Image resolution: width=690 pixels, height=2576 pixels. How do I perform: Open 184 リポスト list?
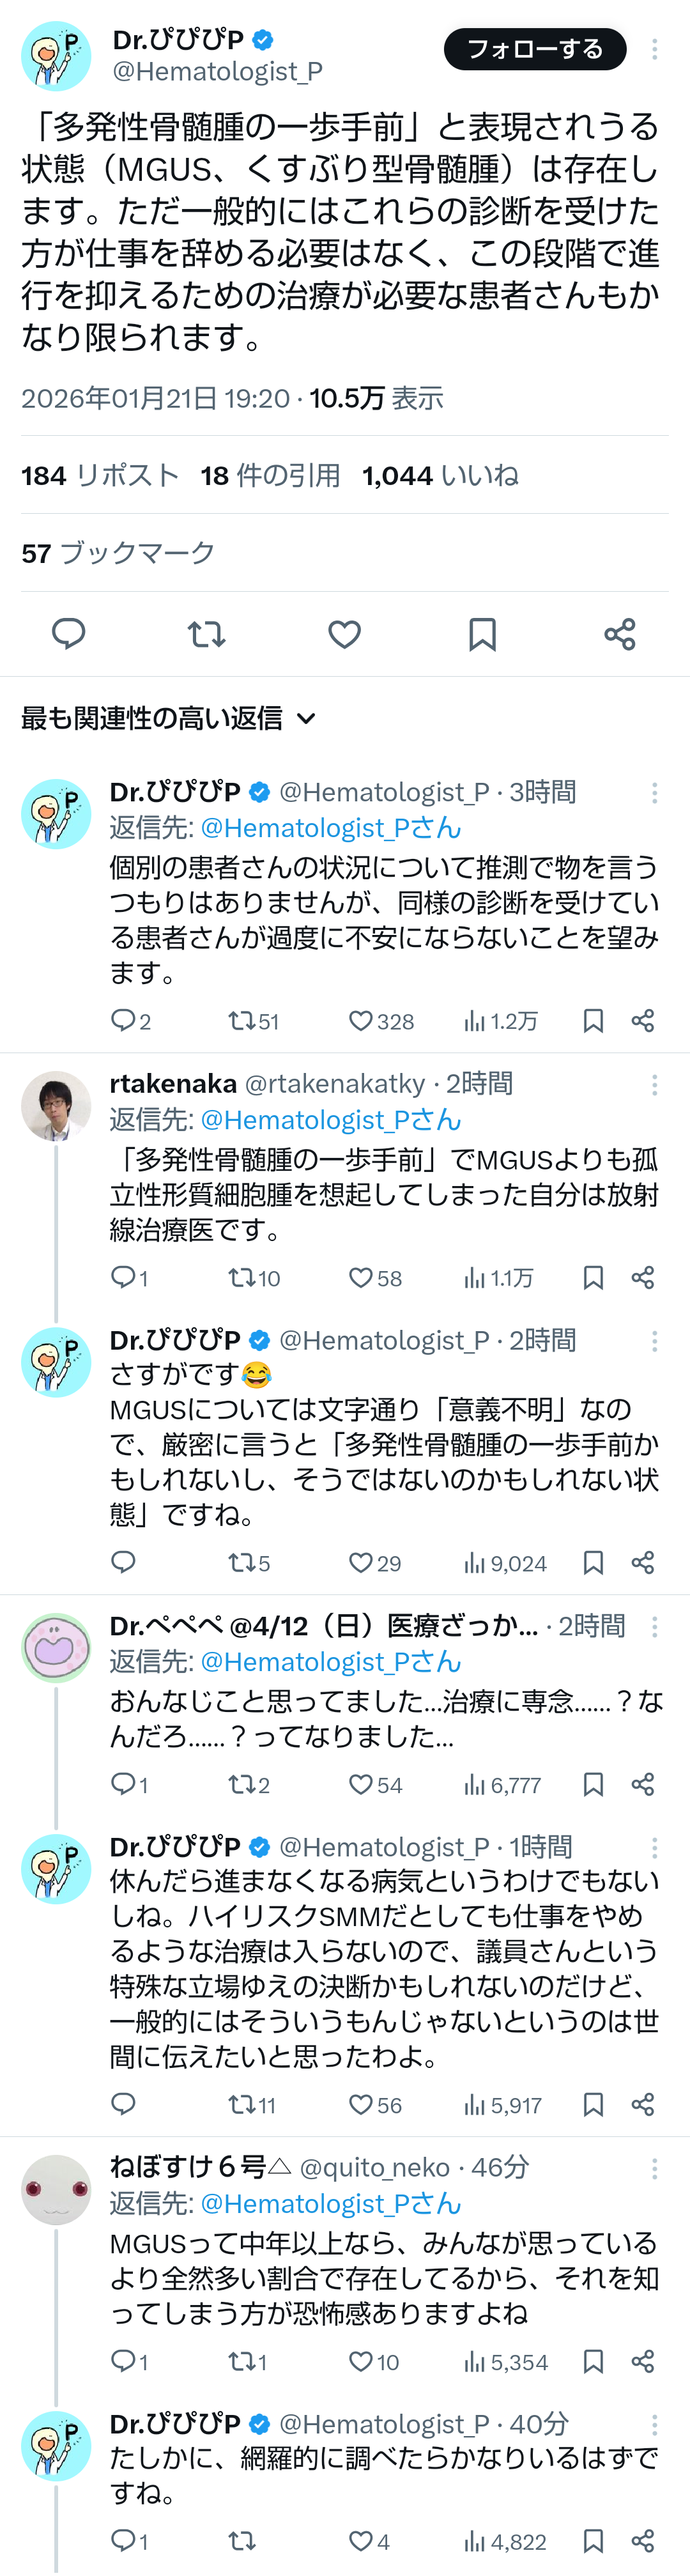tap(100, 475)
